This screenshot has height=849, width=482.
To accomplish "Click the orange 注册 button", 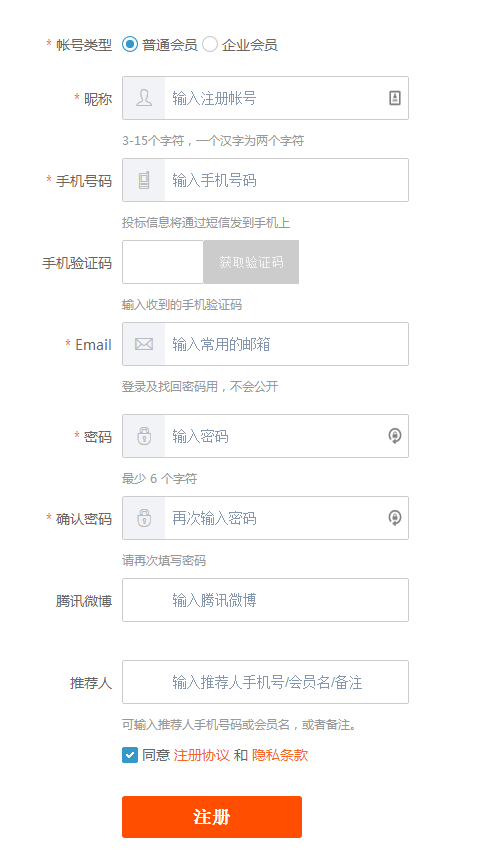I will click(212, 817).
